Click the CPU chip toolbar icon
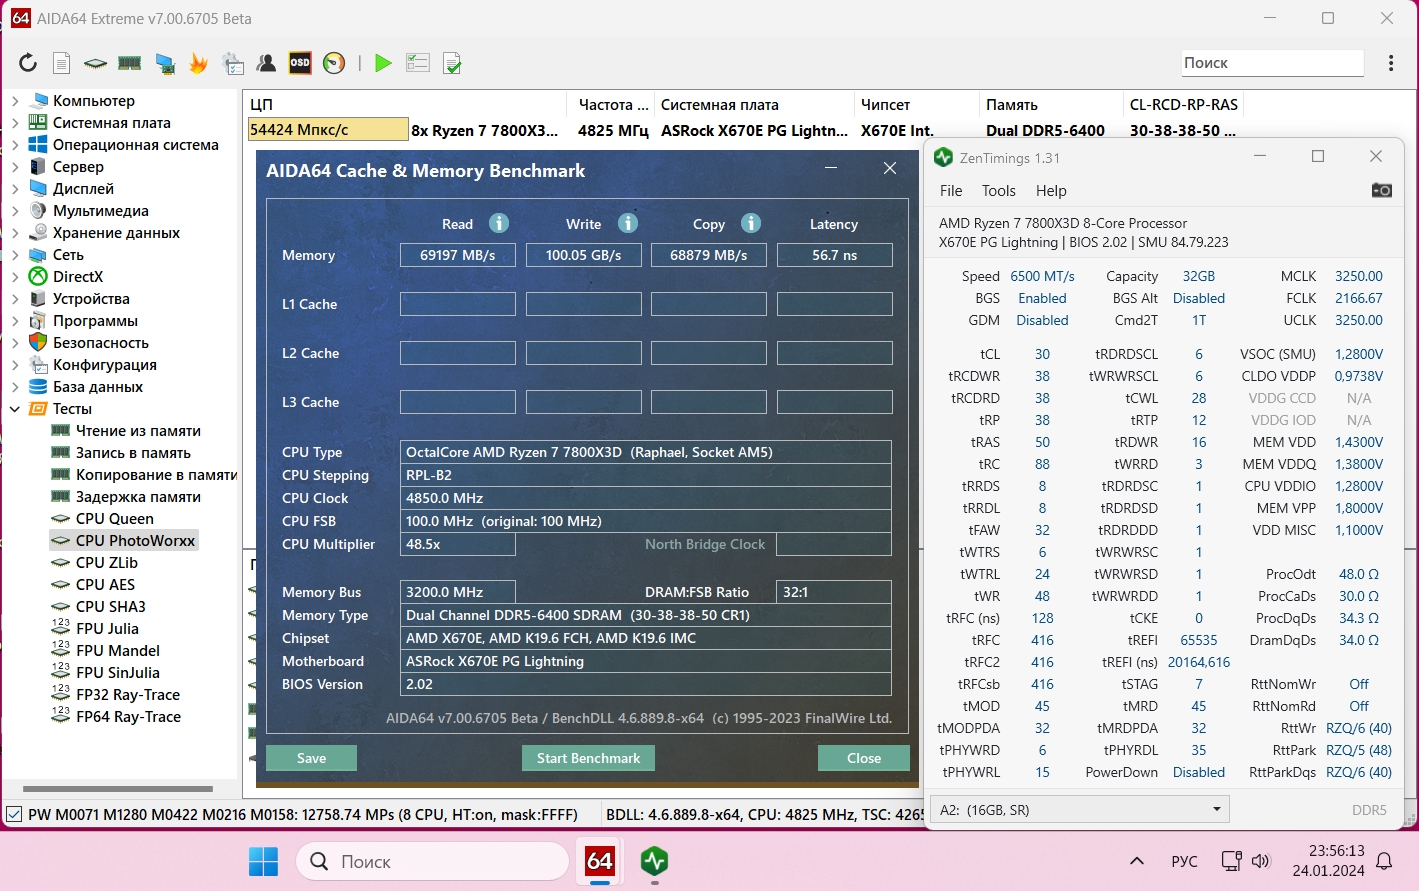Viewport: 1419px width, 891px height. [95, 63]
